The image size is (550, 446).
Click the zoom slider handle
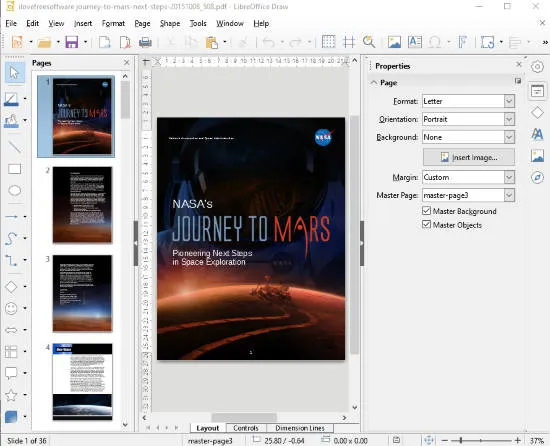coord(461,440)
